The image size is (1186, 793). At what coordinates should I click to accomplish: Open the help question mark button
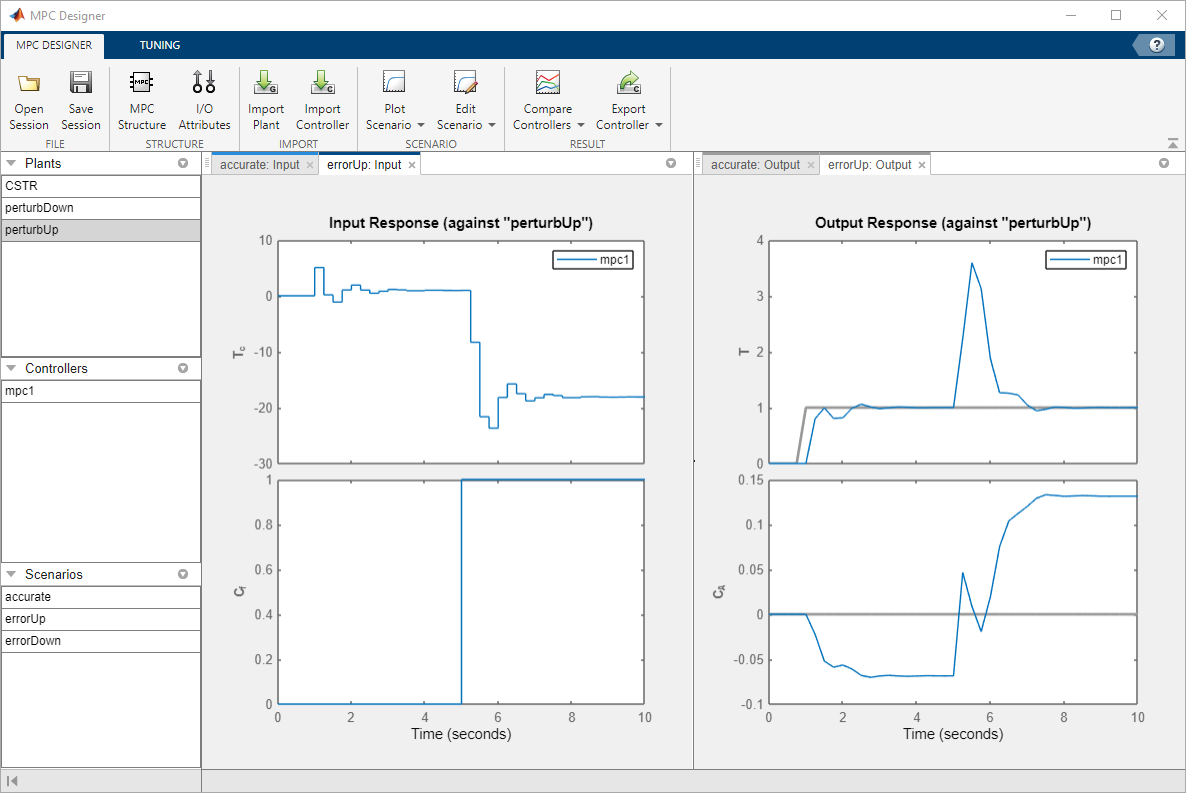click(1157, 45)
